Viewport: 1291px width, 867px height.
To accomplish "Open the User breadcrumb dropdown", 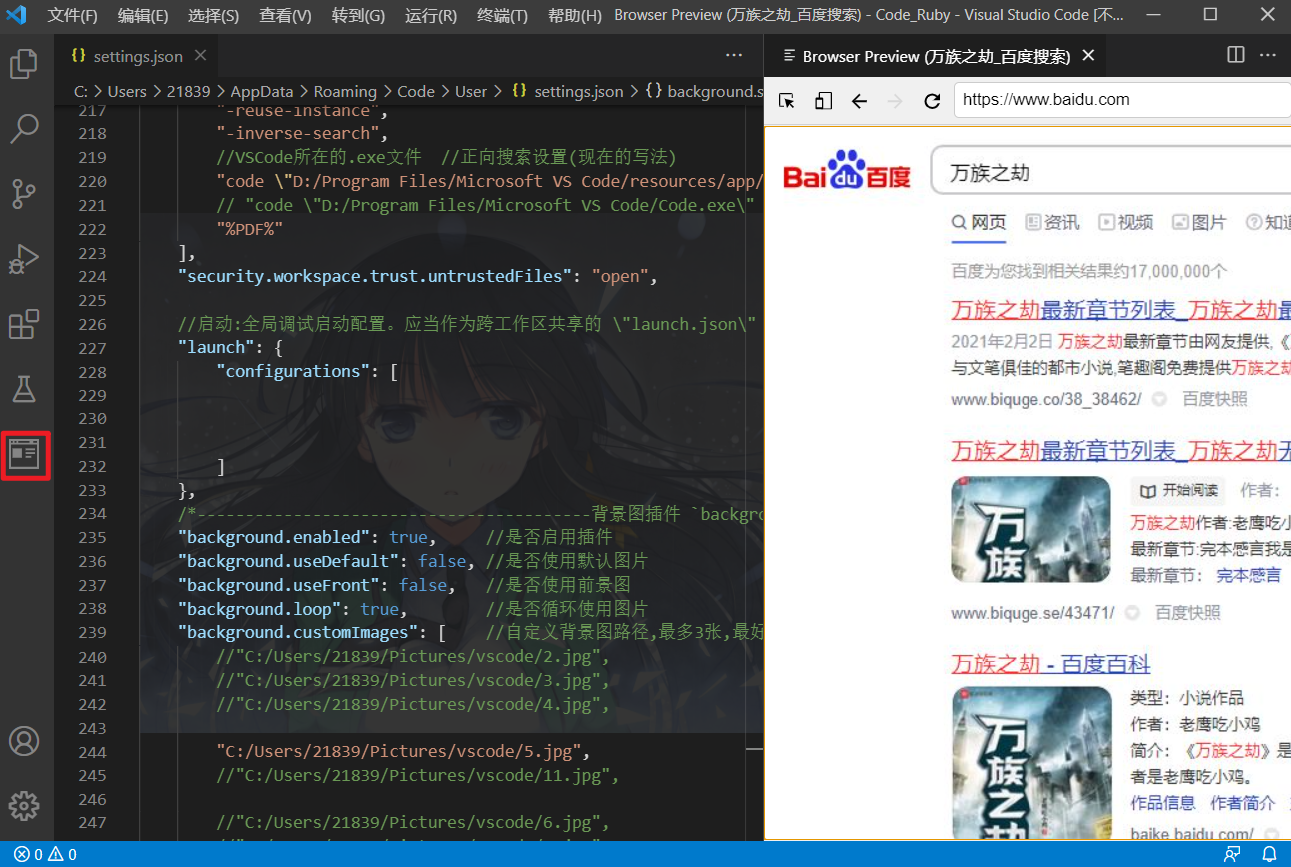I will point(471,91).
